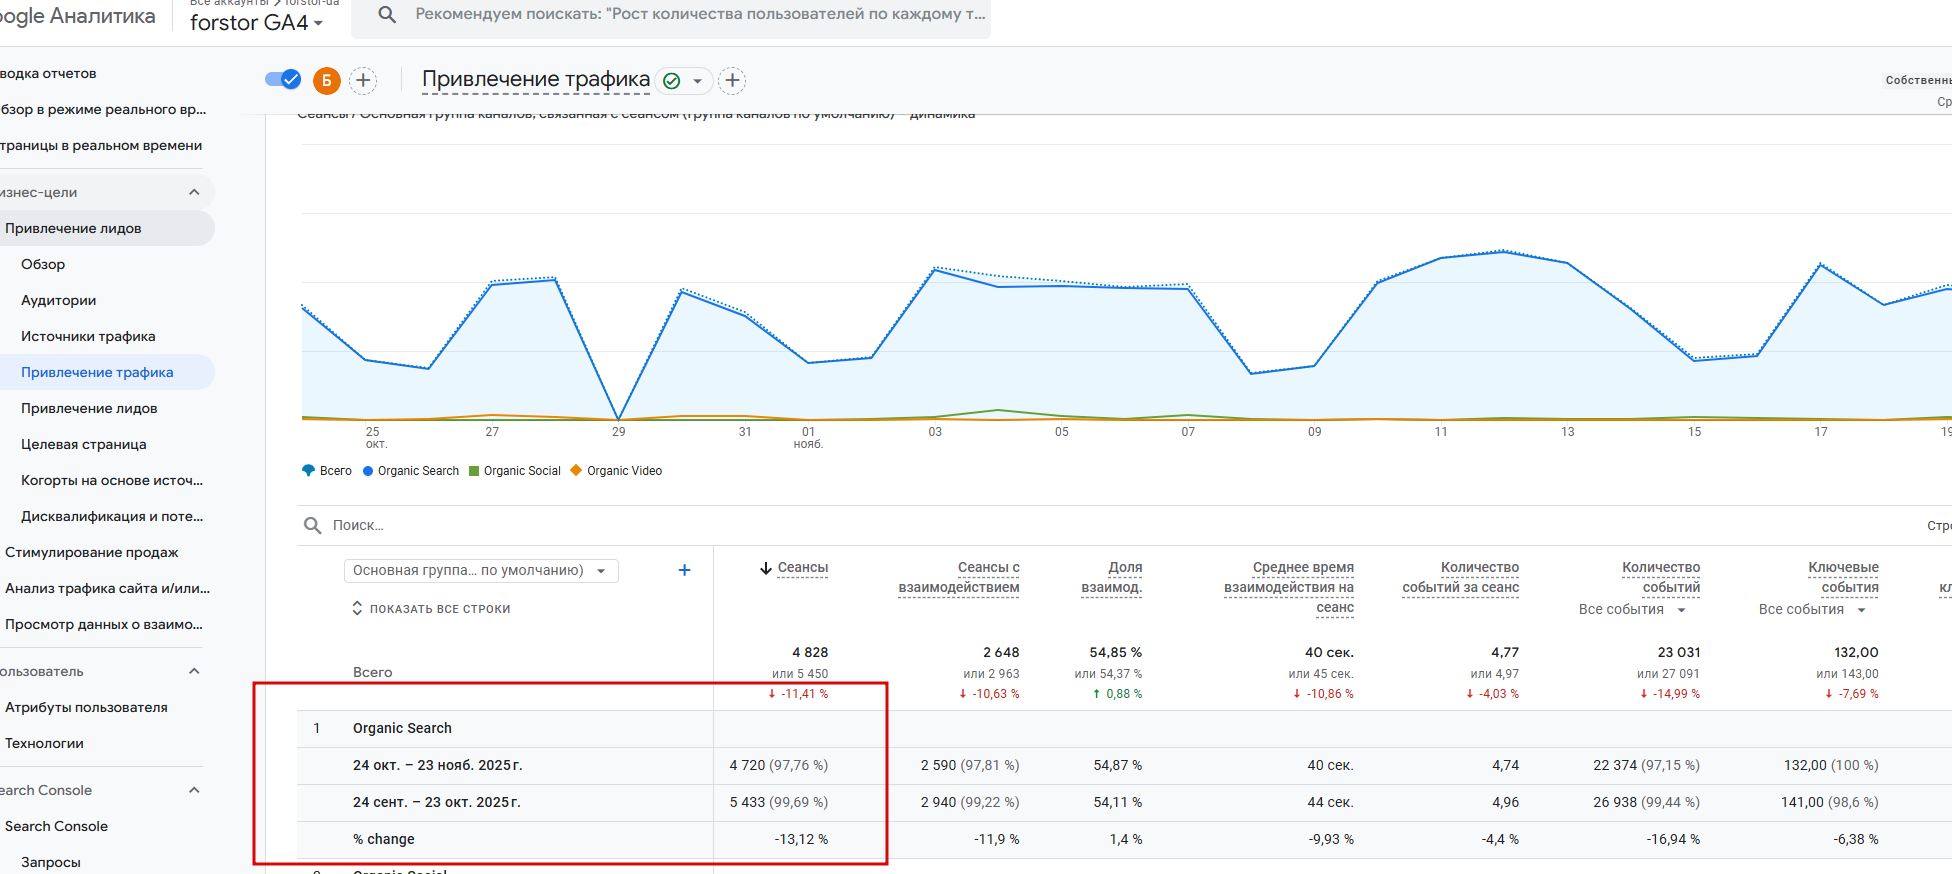
Task: Click the total sessions value 4 828
Action: [810, 652]
